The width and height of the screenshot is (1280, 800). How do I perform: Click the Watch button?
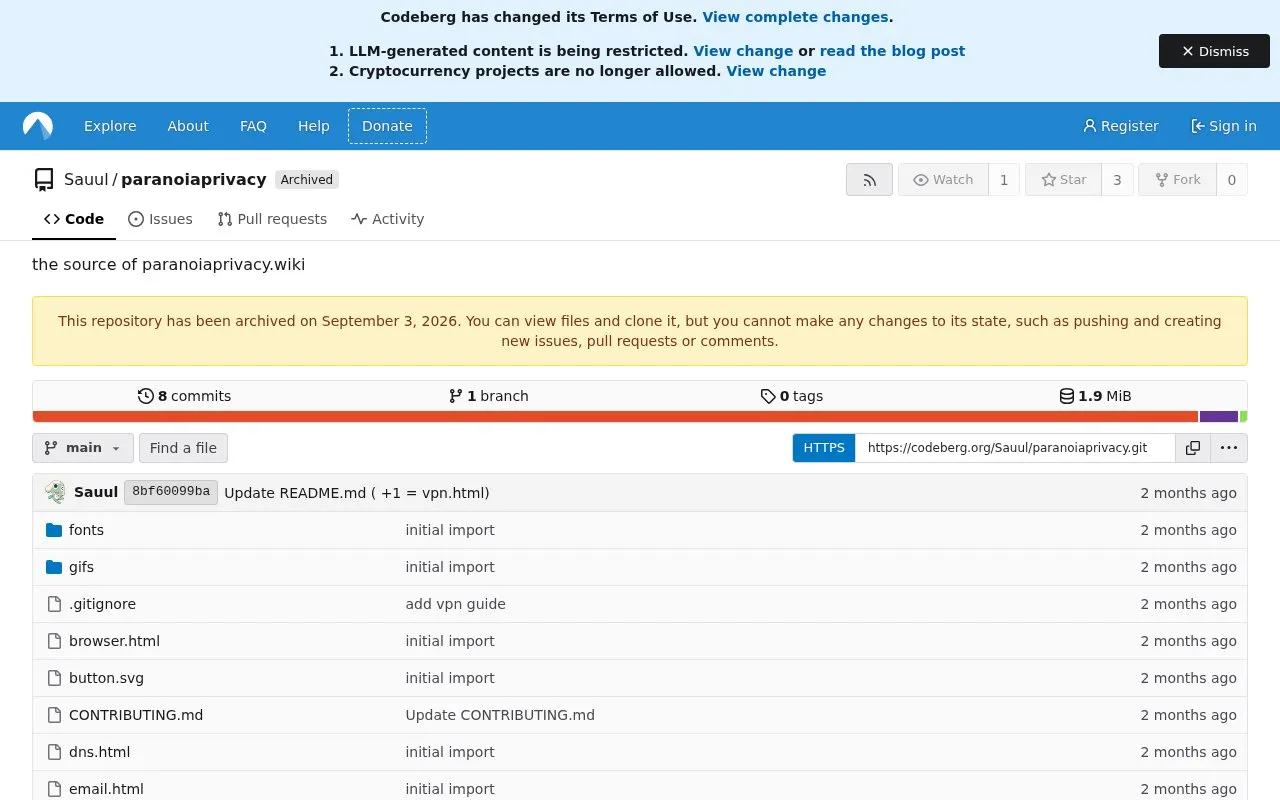[943, 180]
